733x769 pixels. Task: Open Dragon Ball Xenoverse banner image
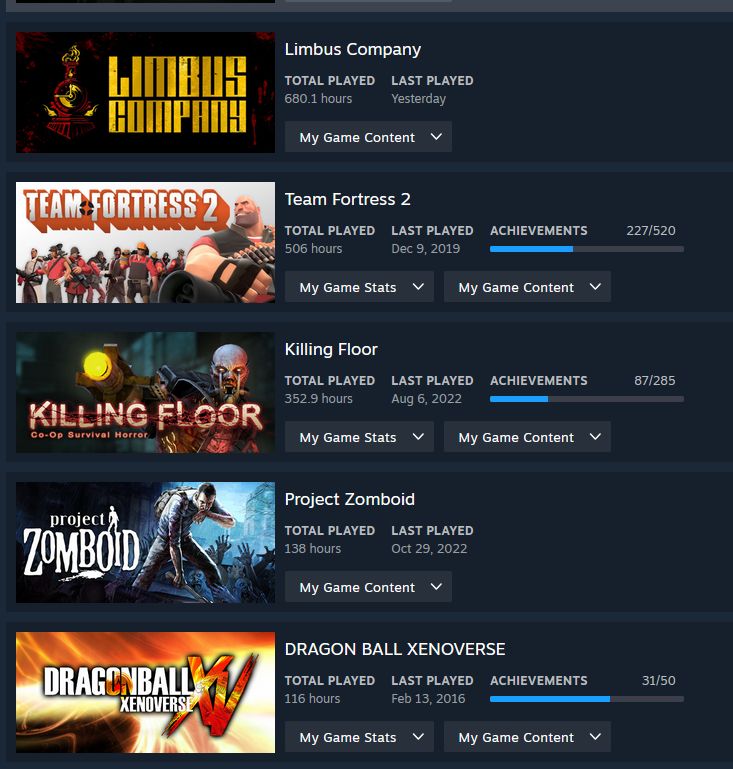145,692
